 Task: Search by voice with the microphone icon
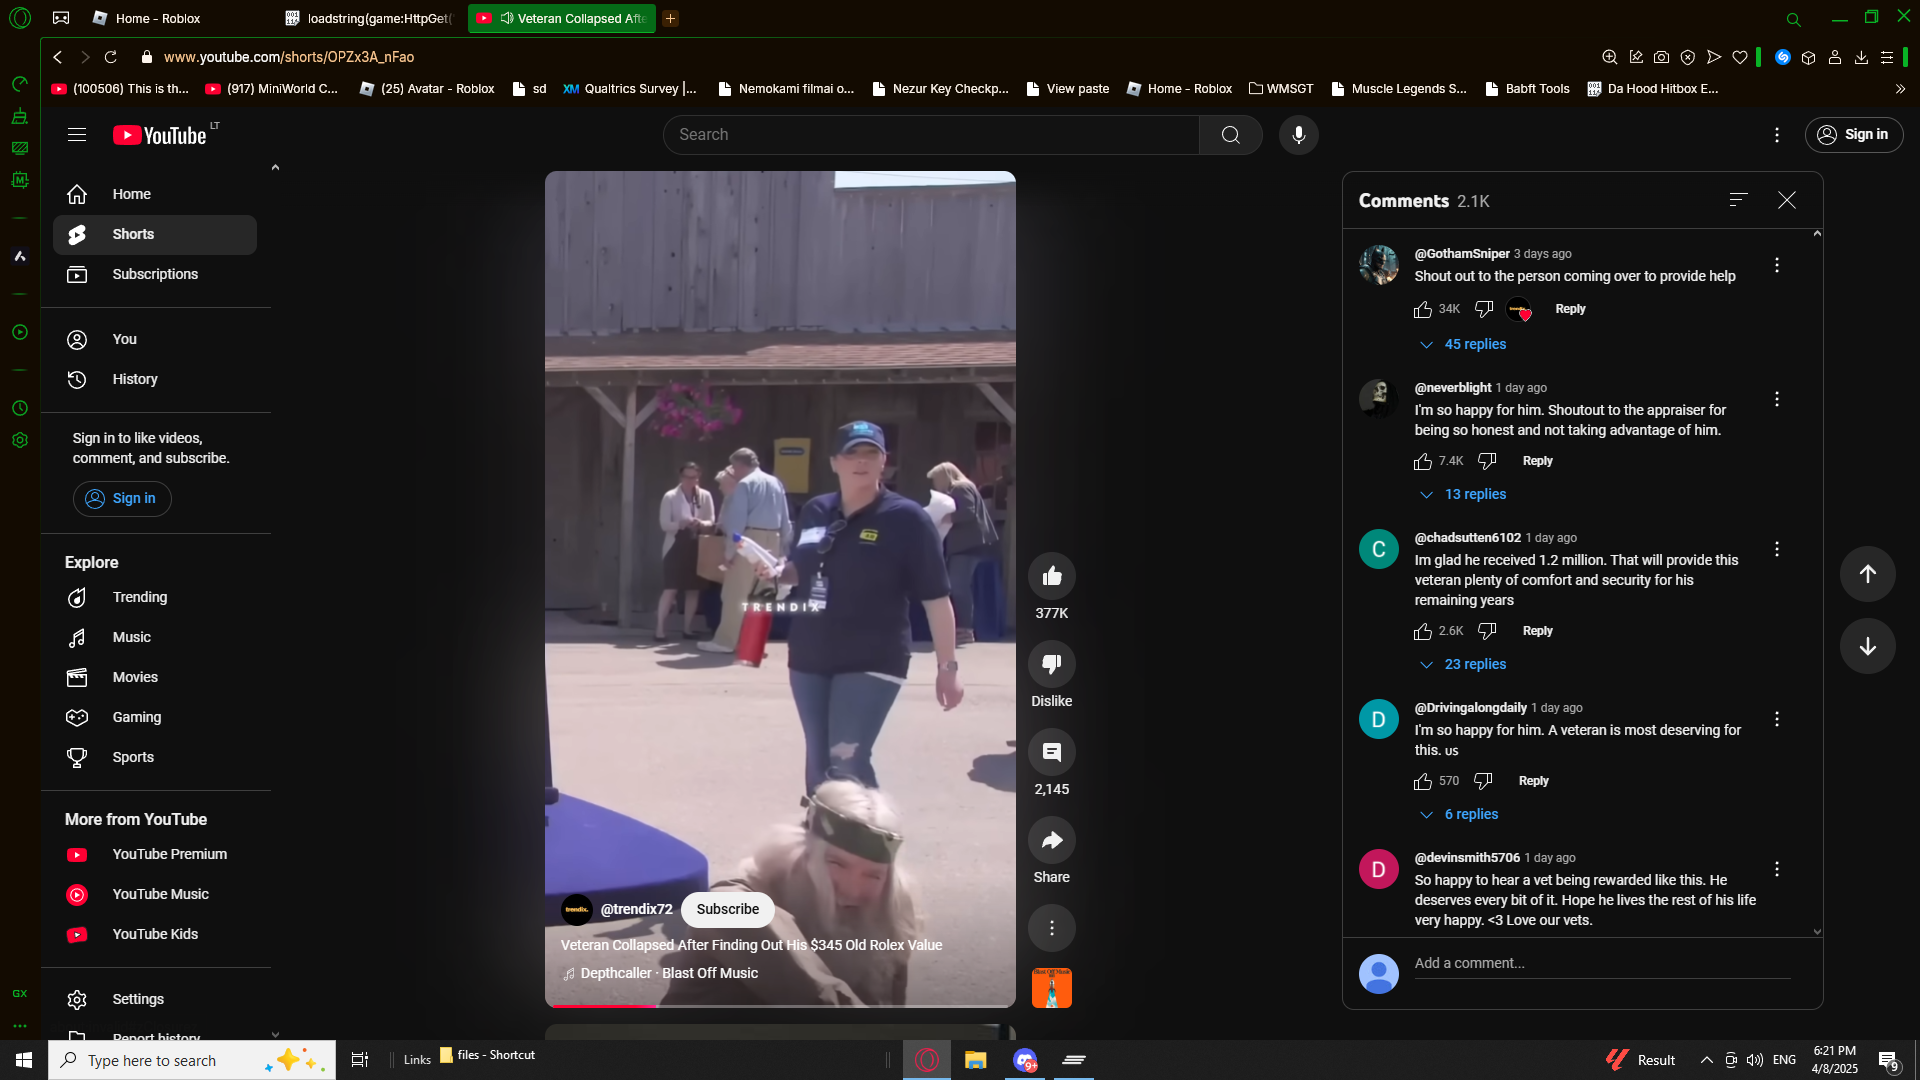coord(1298,135)
